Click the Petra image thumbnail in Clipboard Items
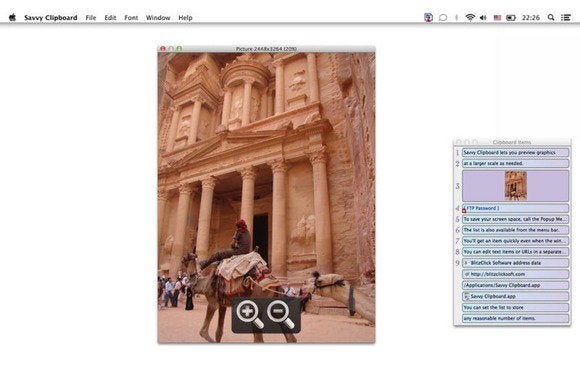 coord(516,186)
